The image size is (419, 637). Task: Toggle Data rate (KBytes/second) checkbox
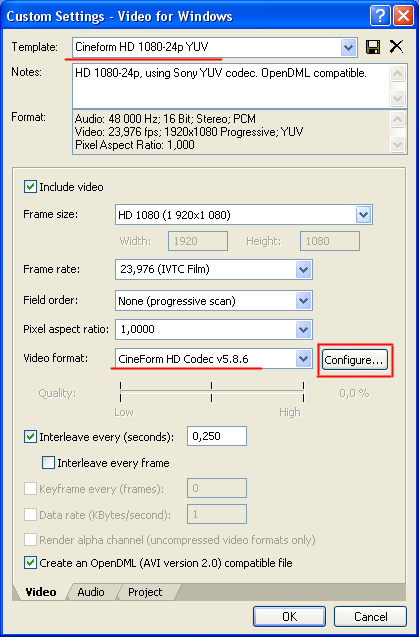(x=30, y=515)
